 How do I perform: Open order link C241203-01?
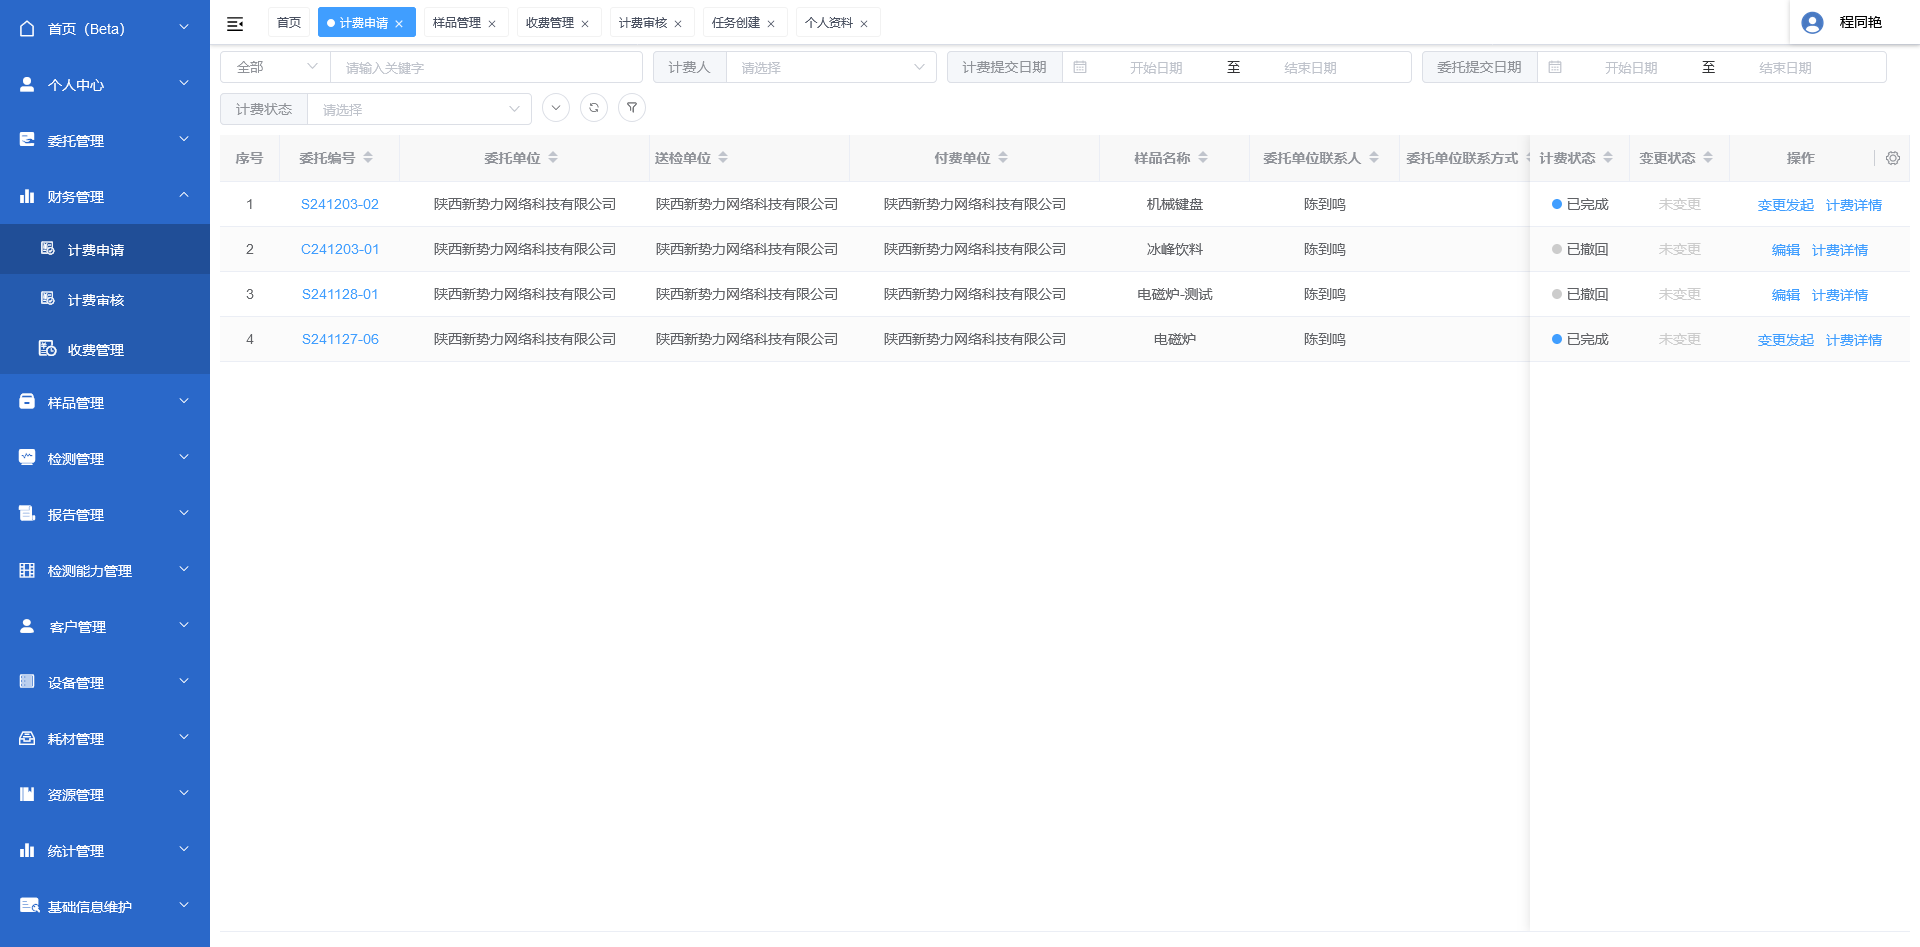coord(340,249)
